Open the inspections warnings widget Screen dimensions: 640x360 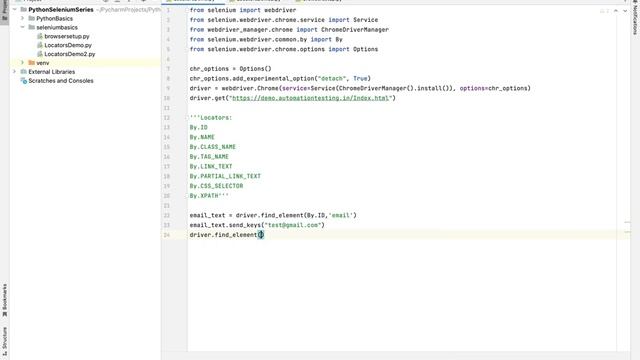(x=604, y=11)
